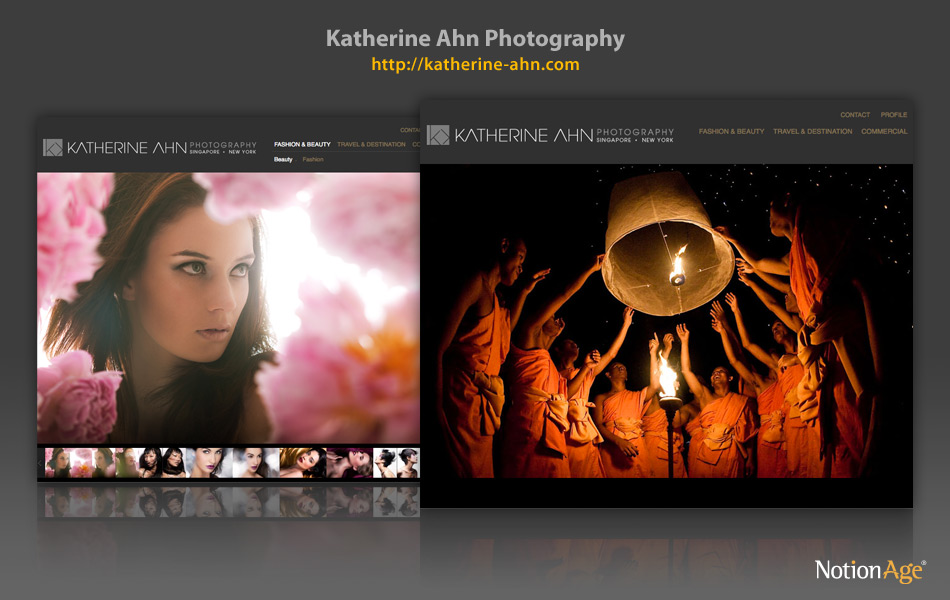Open Travel & Destination in the right window
Viewport: 950px width, 600px height.
[x=812, y=131]
